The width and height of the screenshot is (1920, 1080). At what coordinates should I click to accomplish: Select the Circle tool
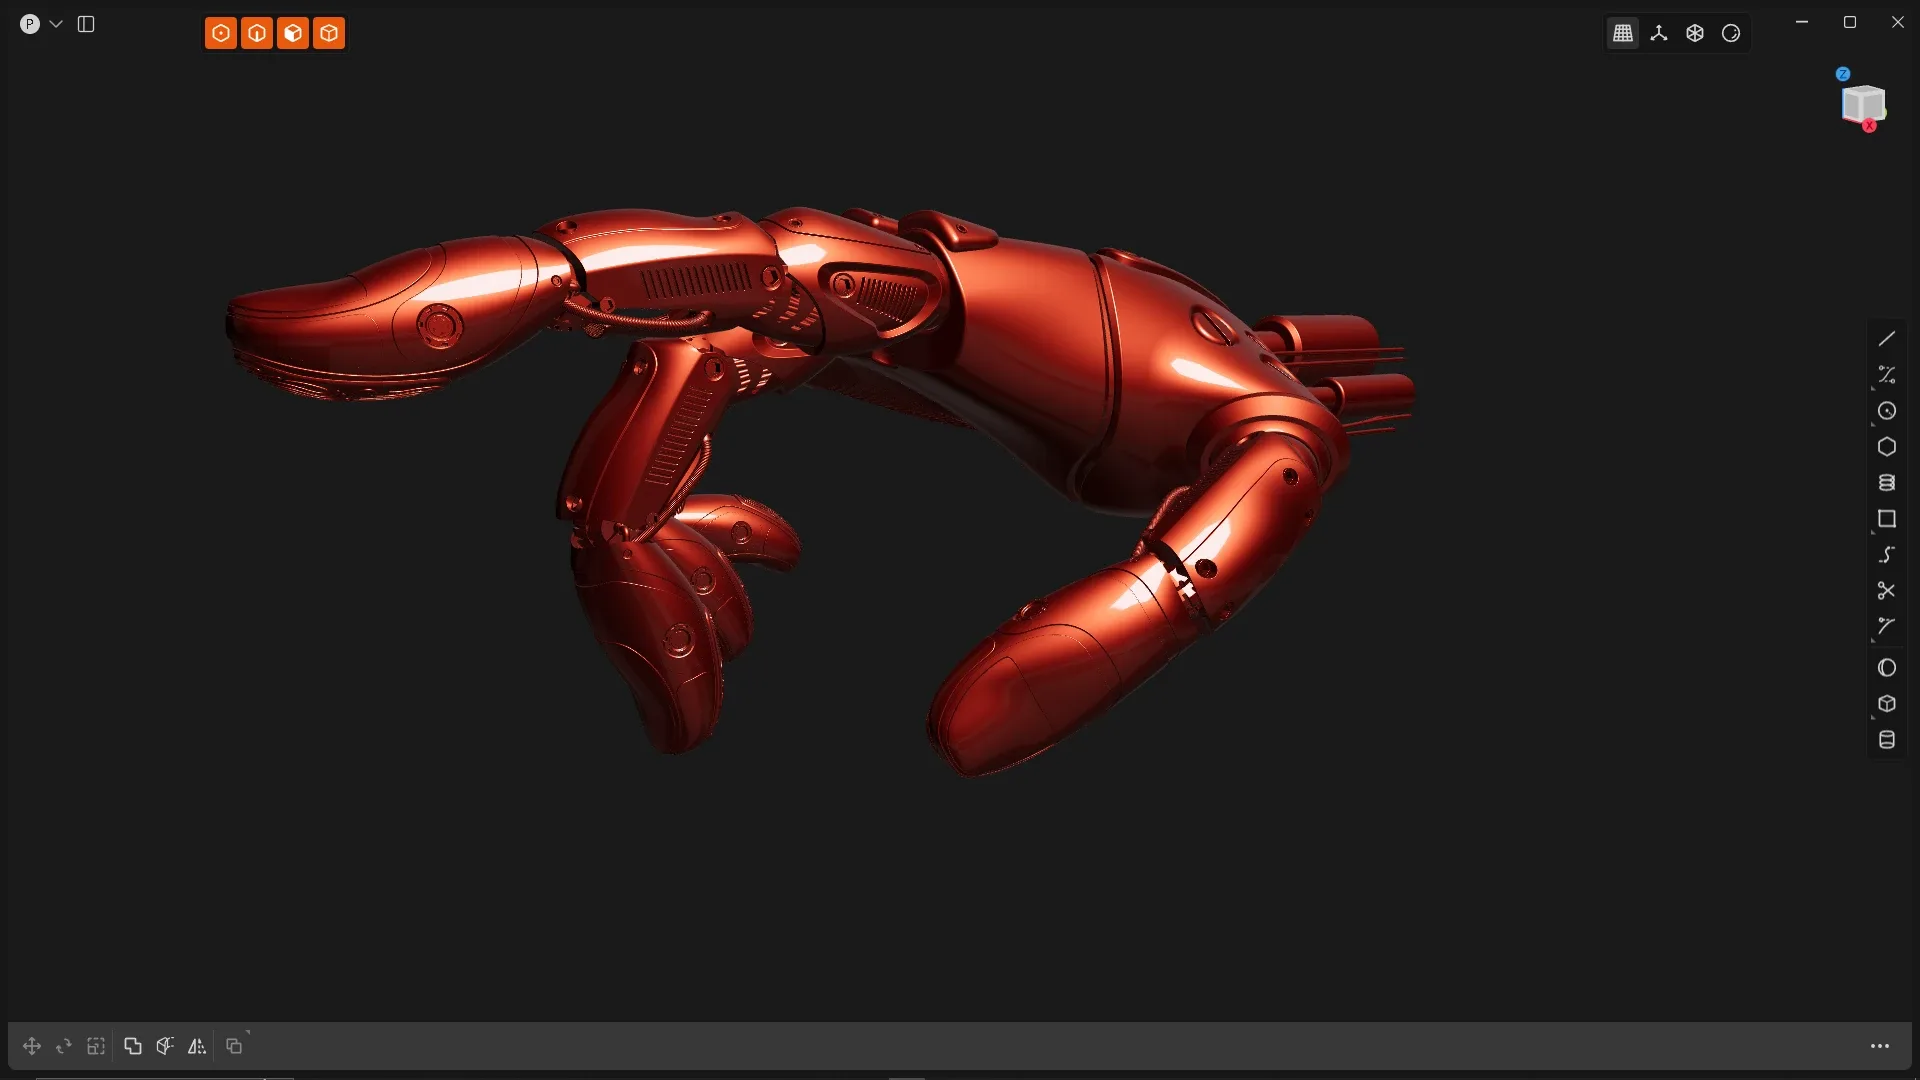[x=1887, y=411]
